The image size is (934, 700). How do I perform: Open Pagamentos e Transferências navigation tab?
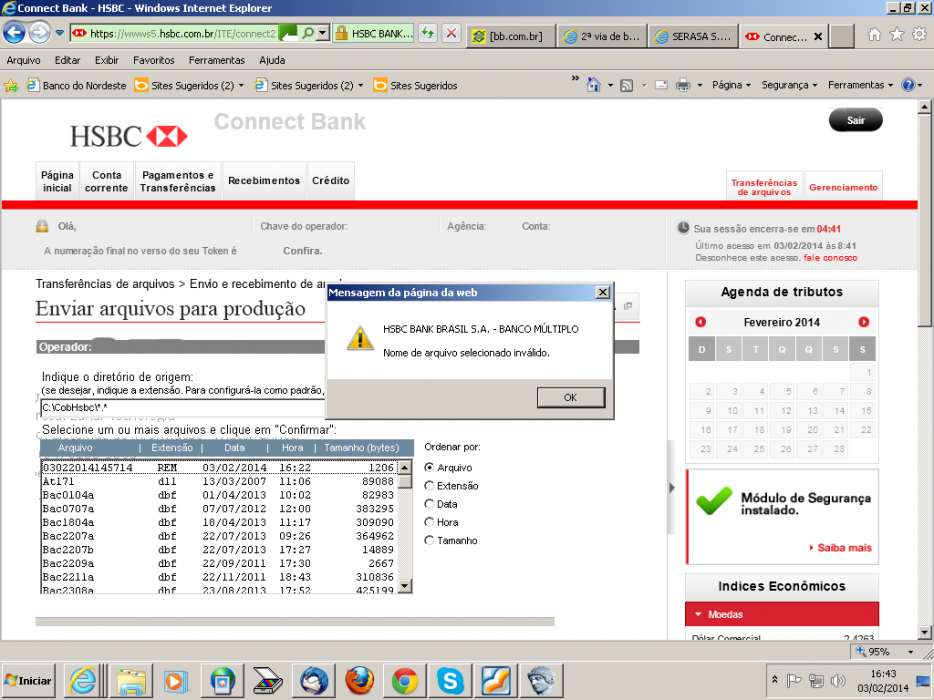[x=178, y=181]
